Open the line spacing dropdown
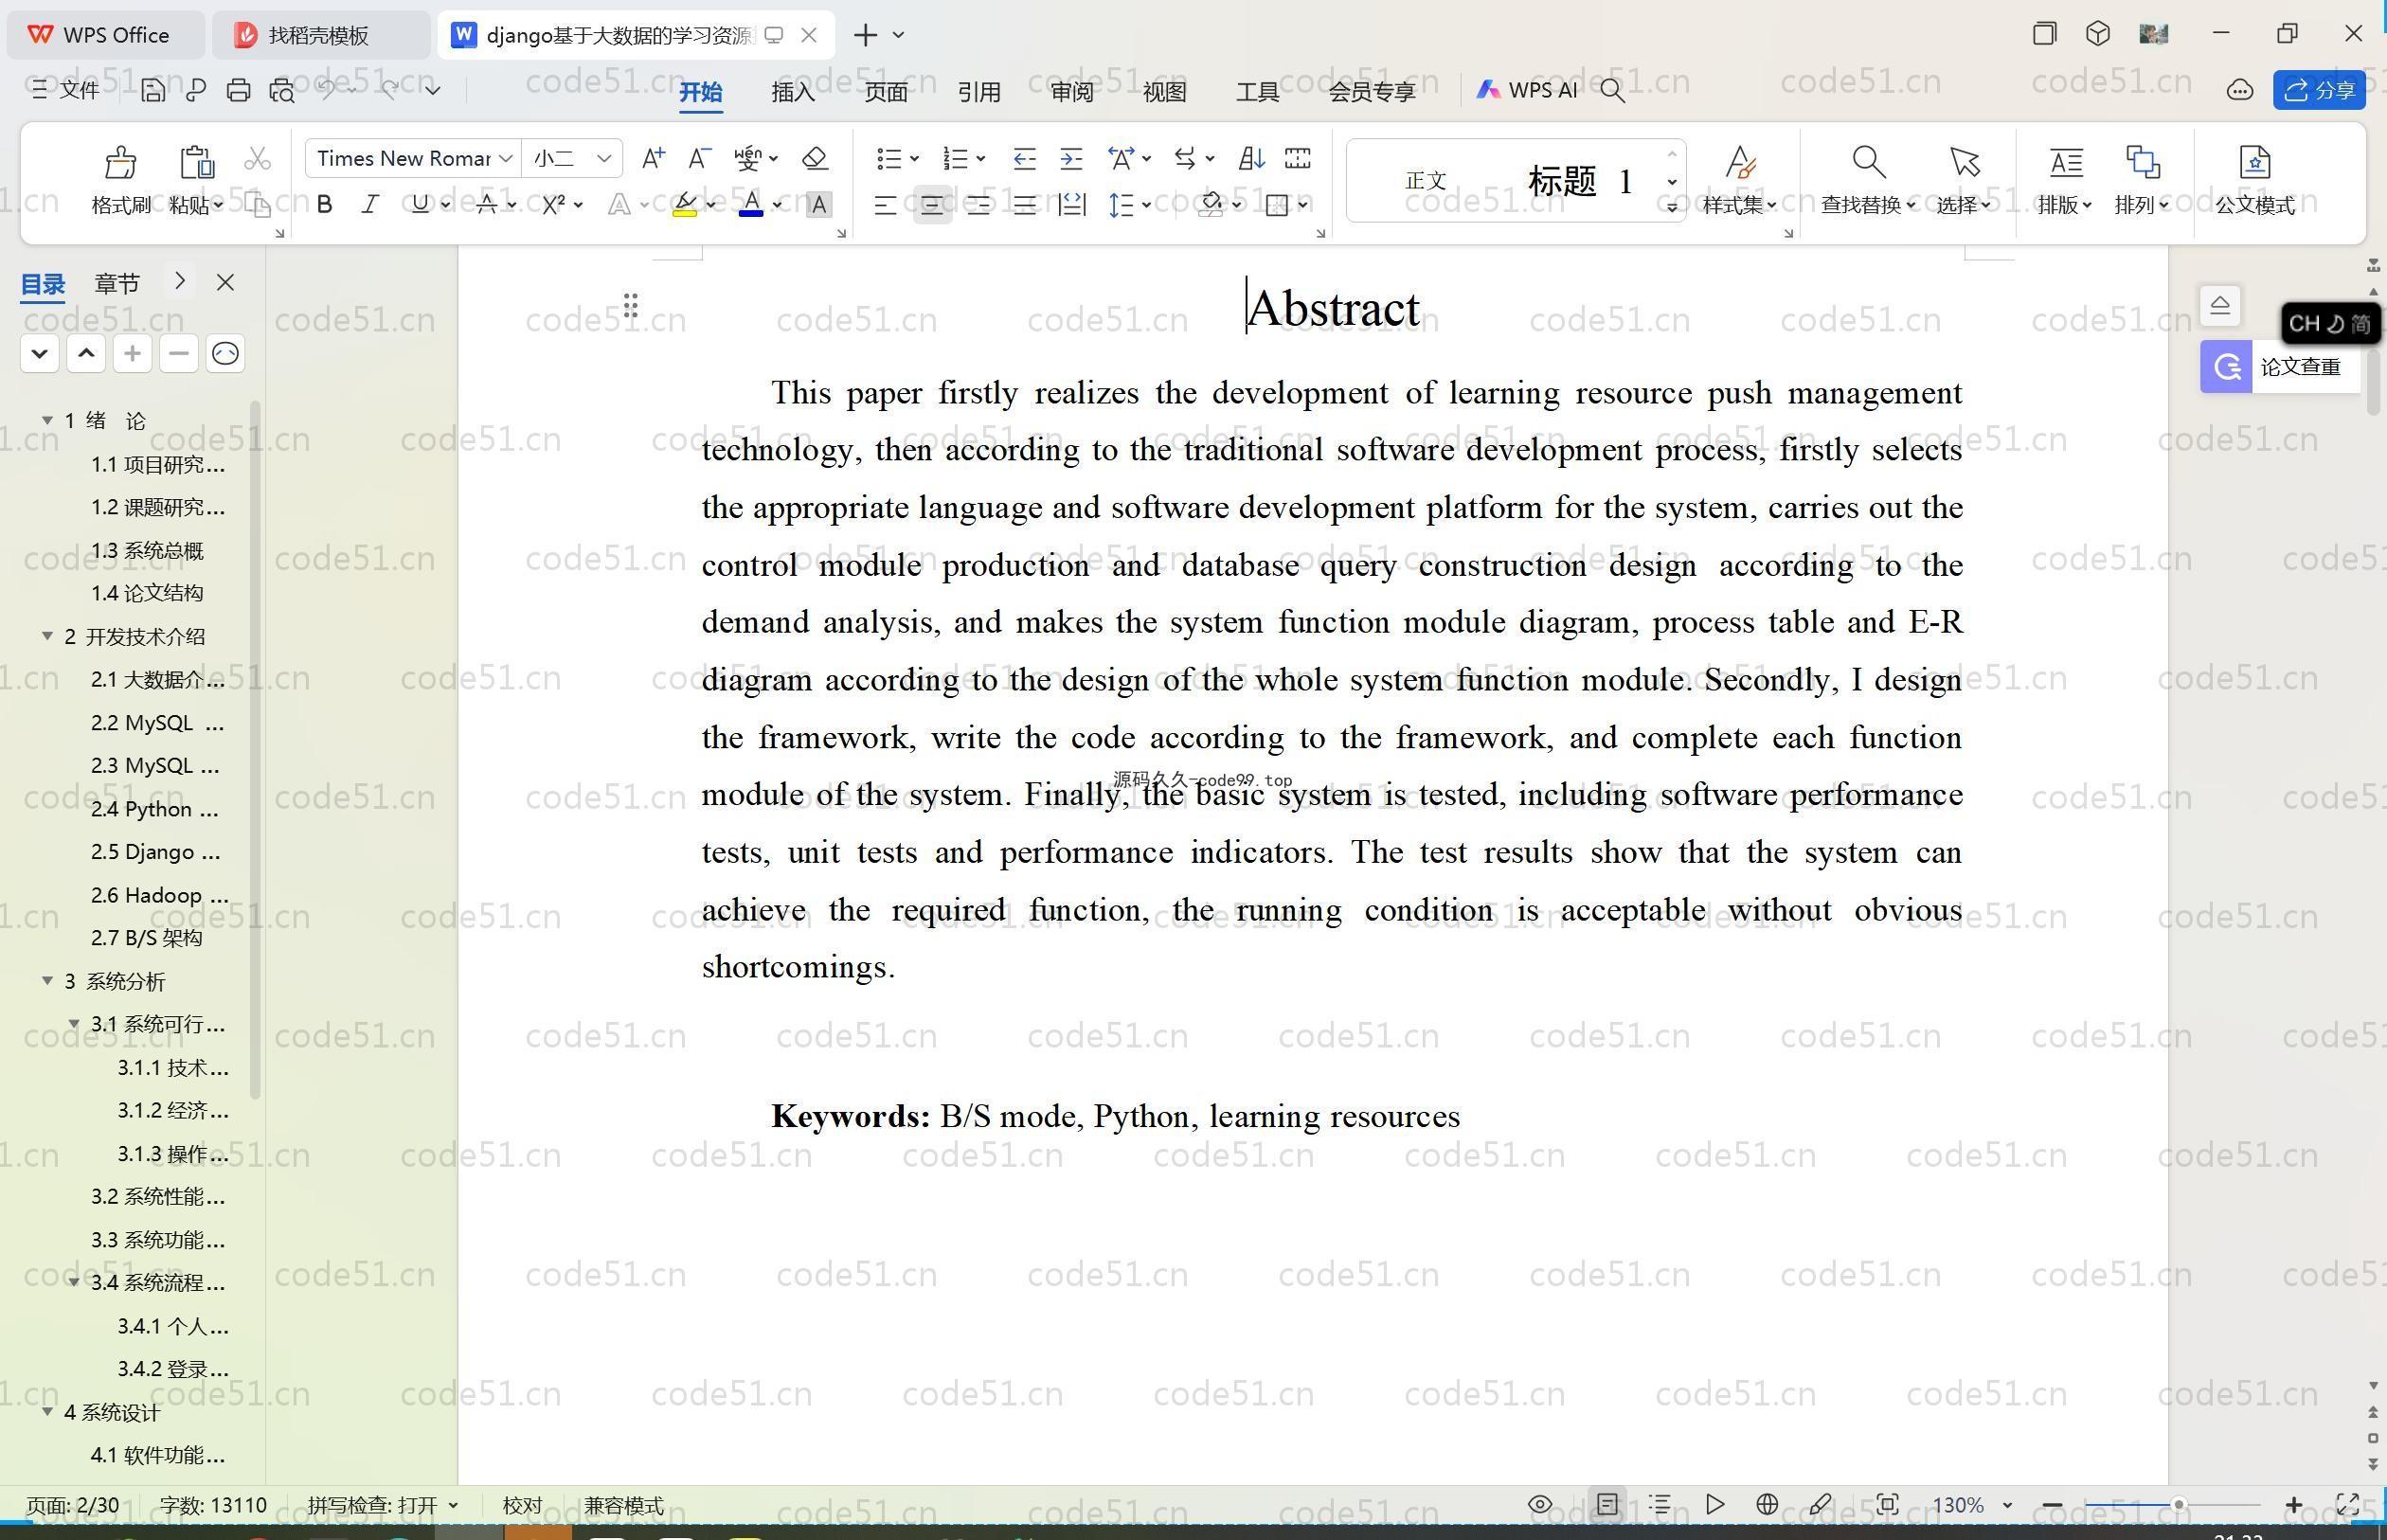This screenshot has width=2387, height=1540. pos(1146,205)
